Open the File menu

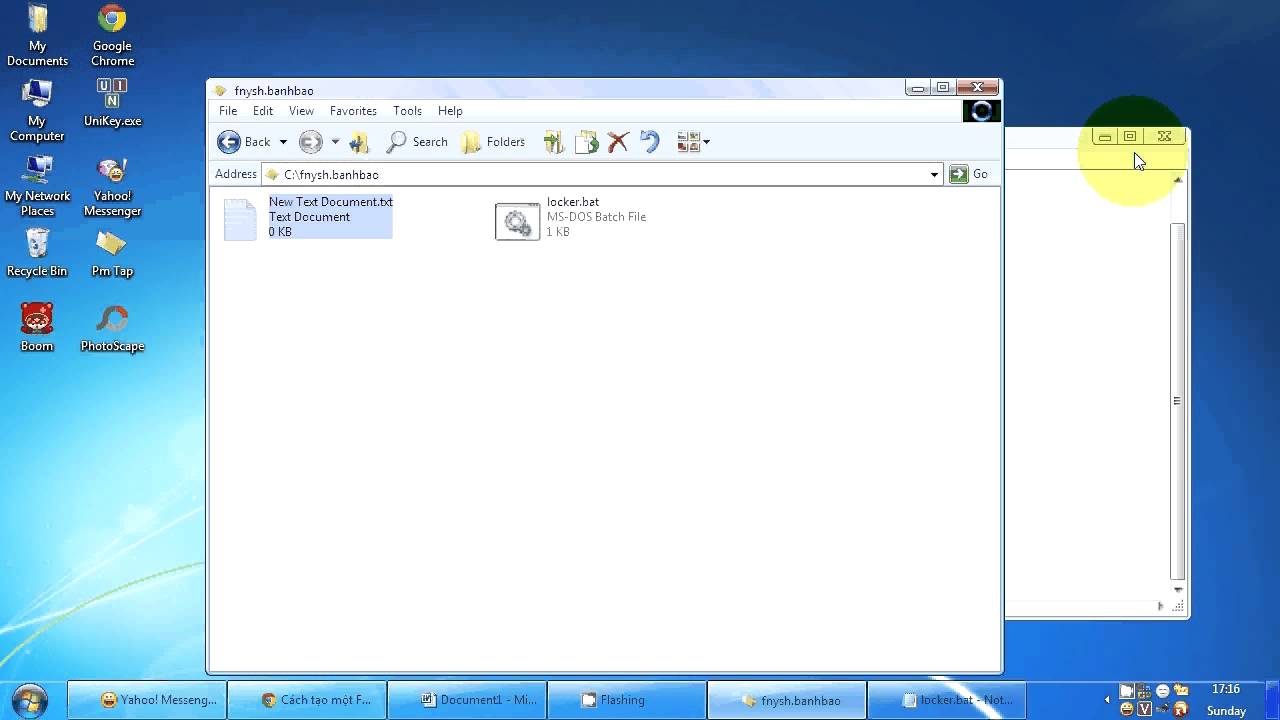tap(228, 111)
